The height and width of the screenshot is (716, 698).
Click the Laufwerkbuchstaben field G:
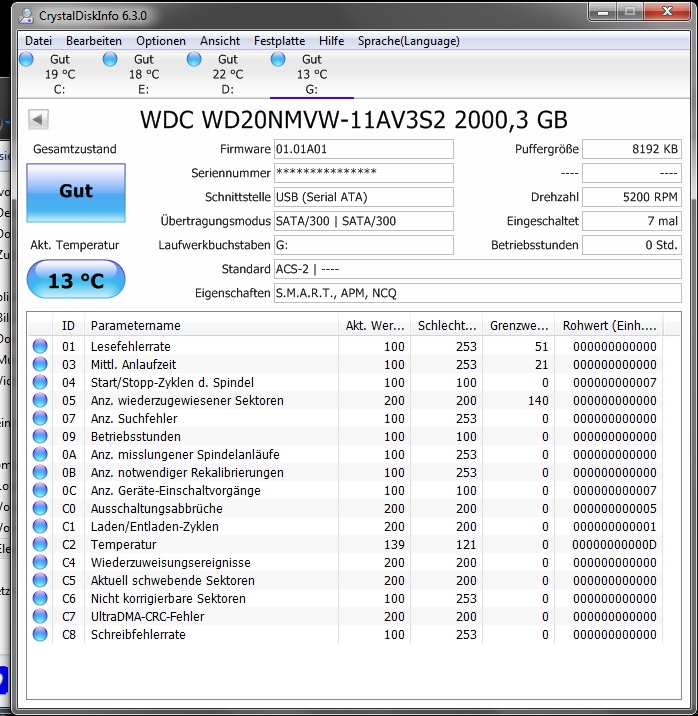(364, 245)
